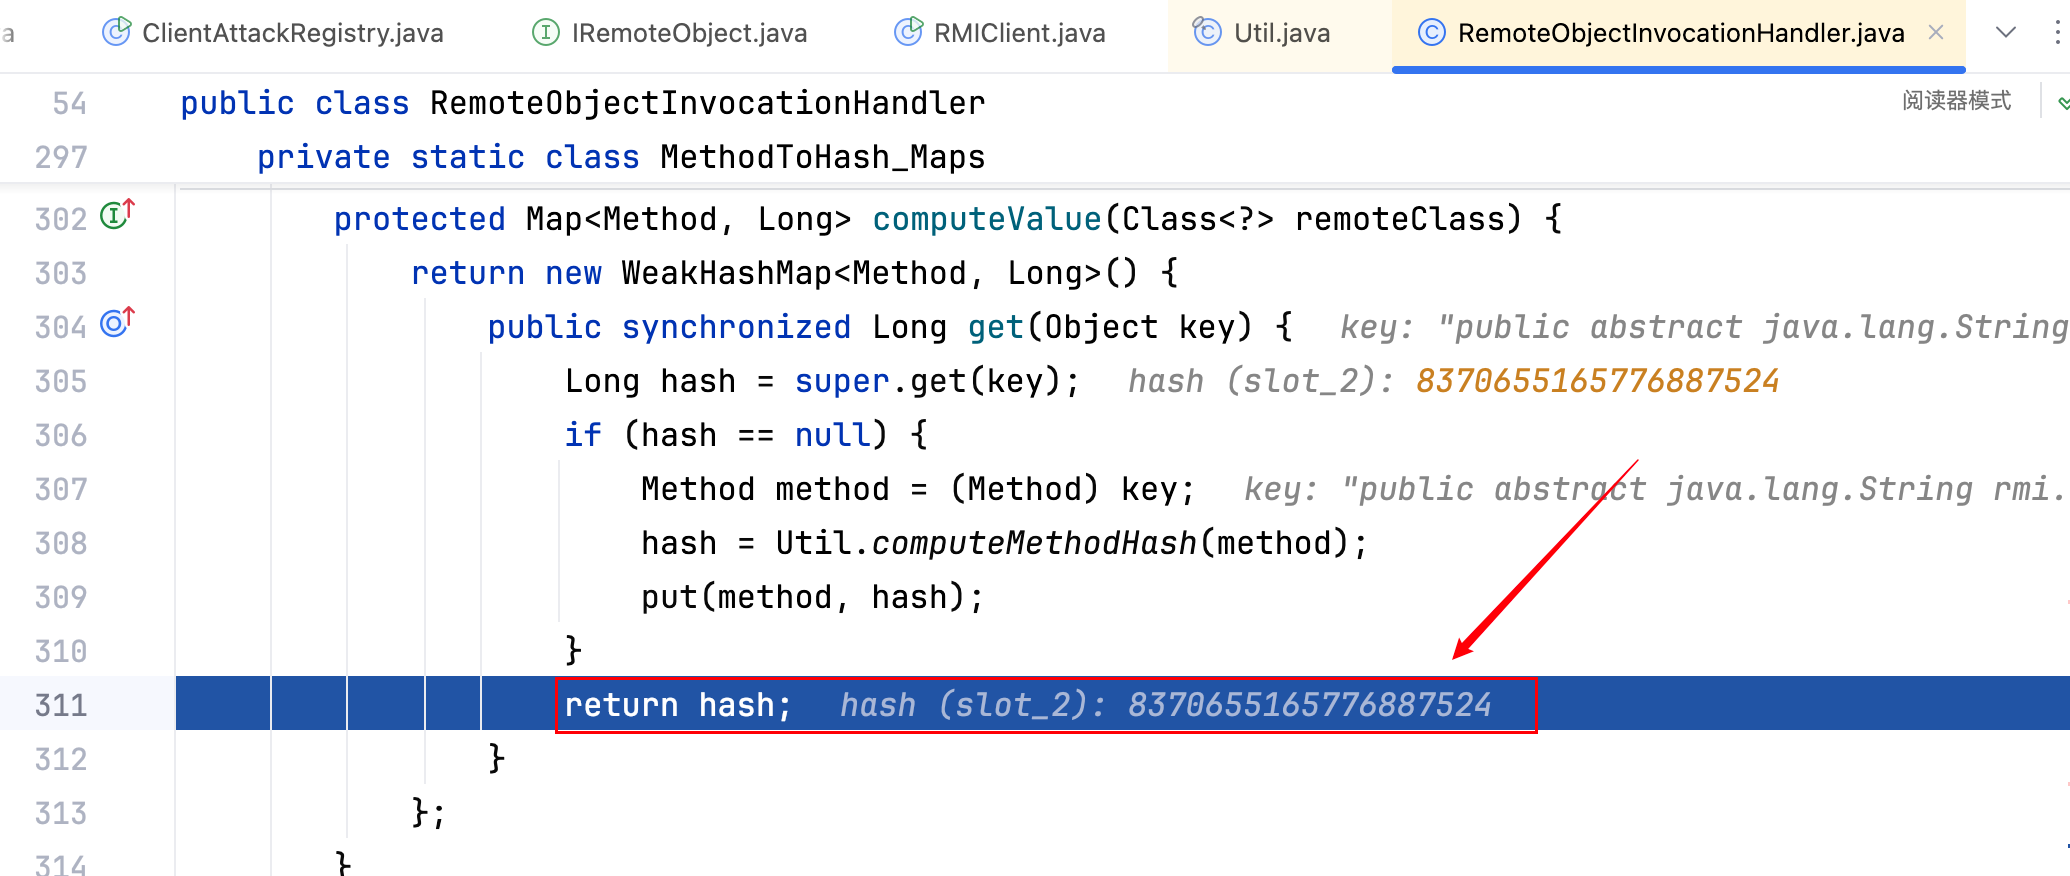Click the IRemoteObject.java interface icon
Screen dimensions: 2070x876
[545, 33]
